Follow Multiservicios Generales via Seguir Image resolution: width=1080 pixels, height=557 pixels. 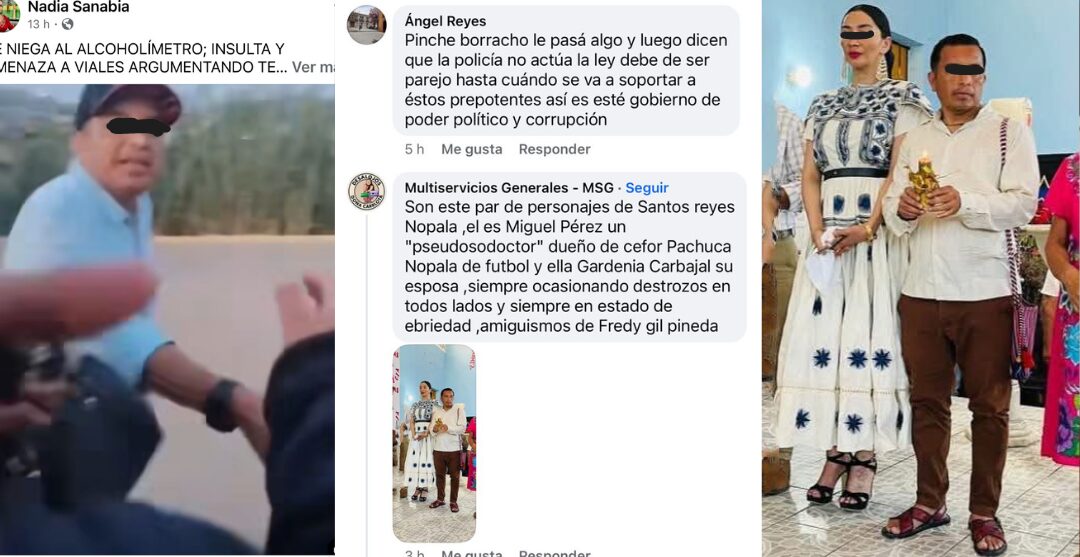[x=647, y=188]
